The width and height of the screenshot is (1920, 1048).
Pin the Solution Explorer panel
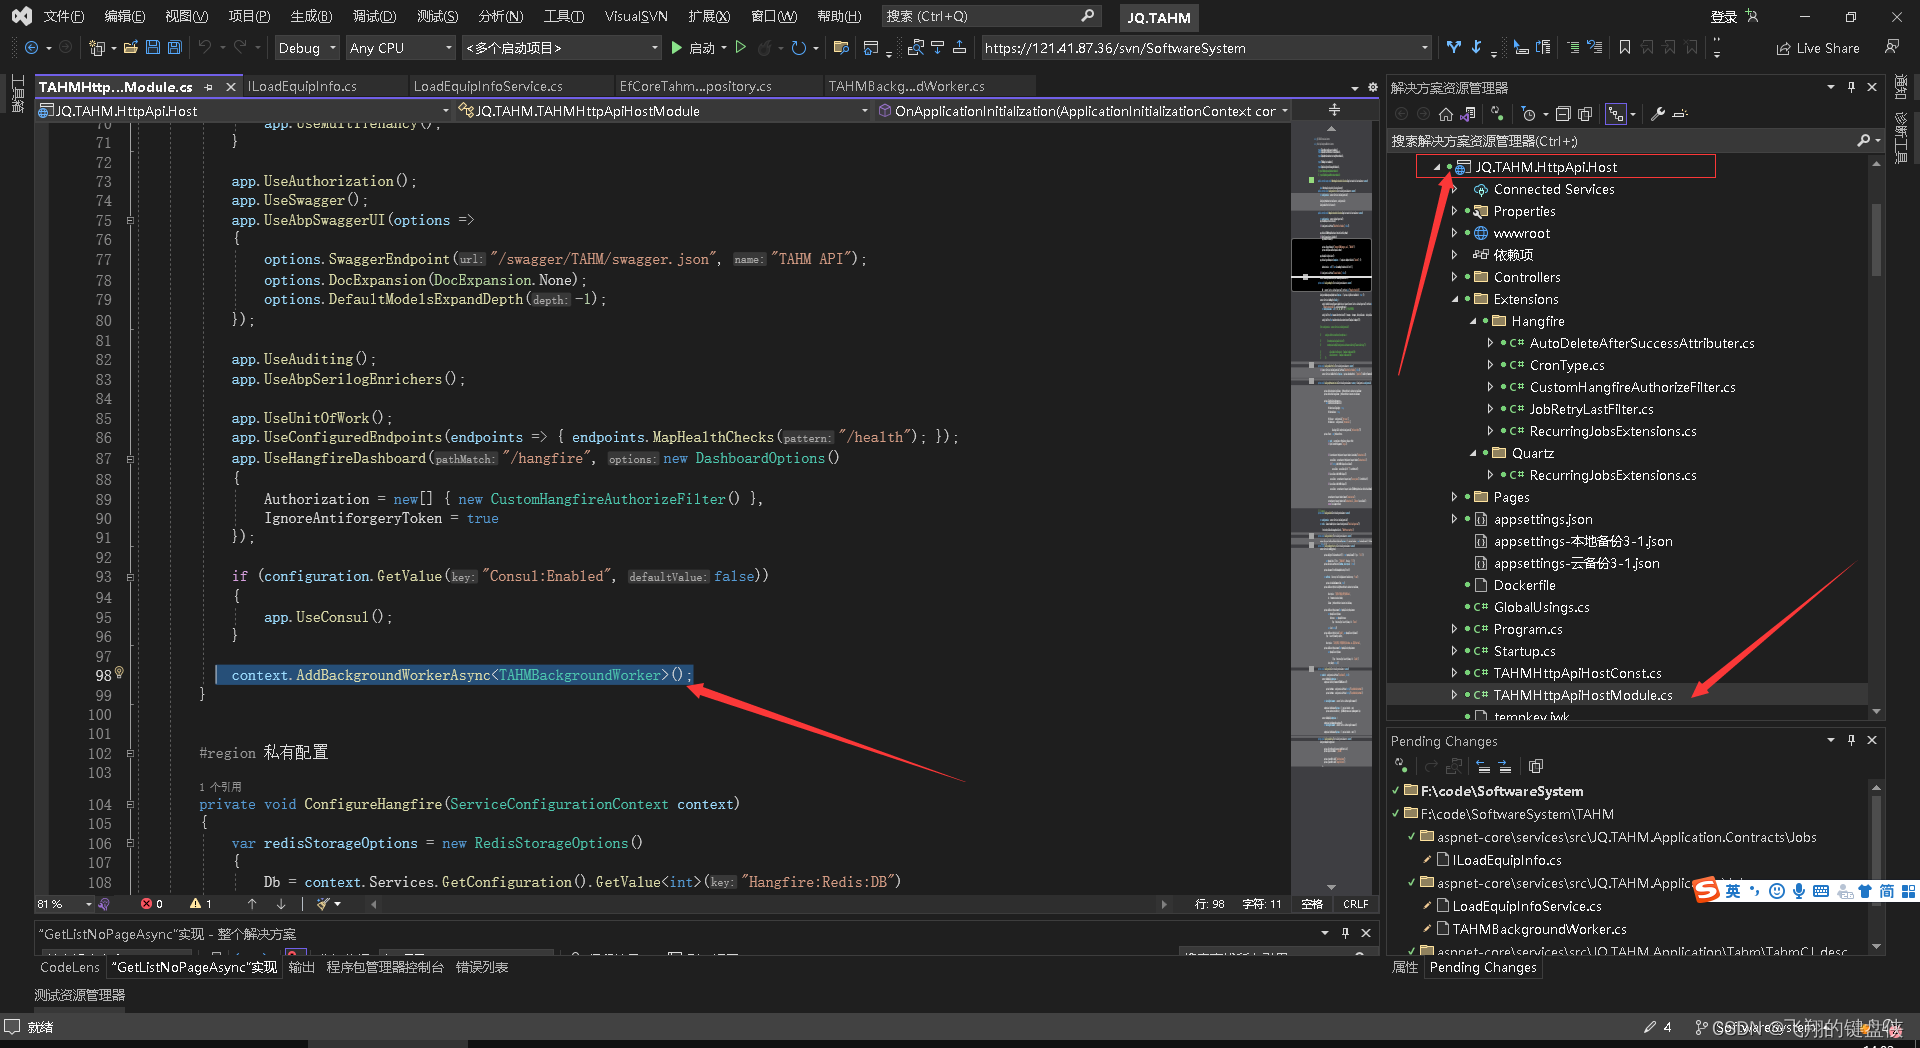point(1851,87)
